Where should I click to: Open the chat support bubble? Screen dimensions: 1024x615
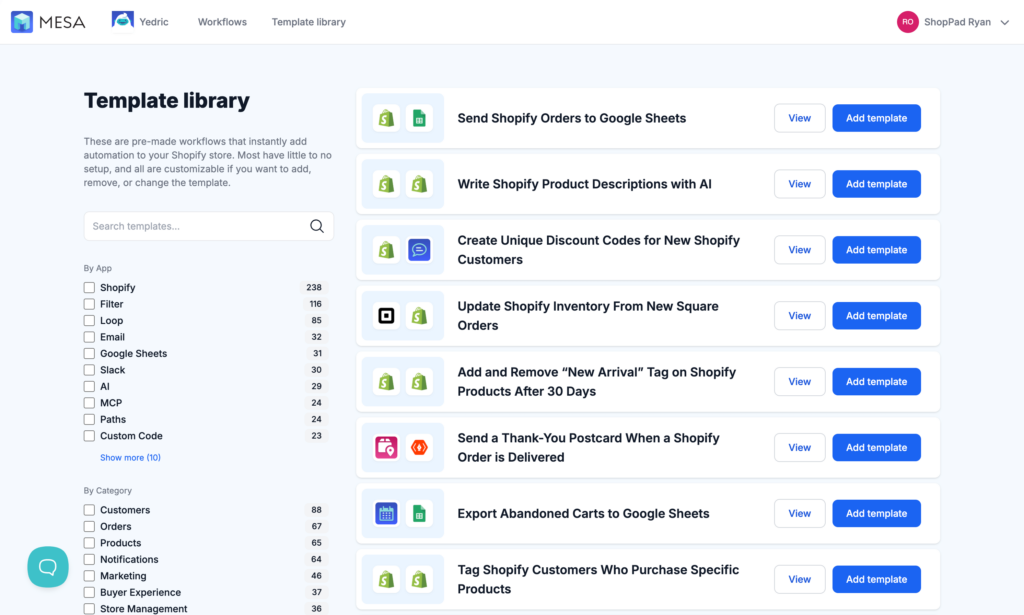[x=47, y=567]
